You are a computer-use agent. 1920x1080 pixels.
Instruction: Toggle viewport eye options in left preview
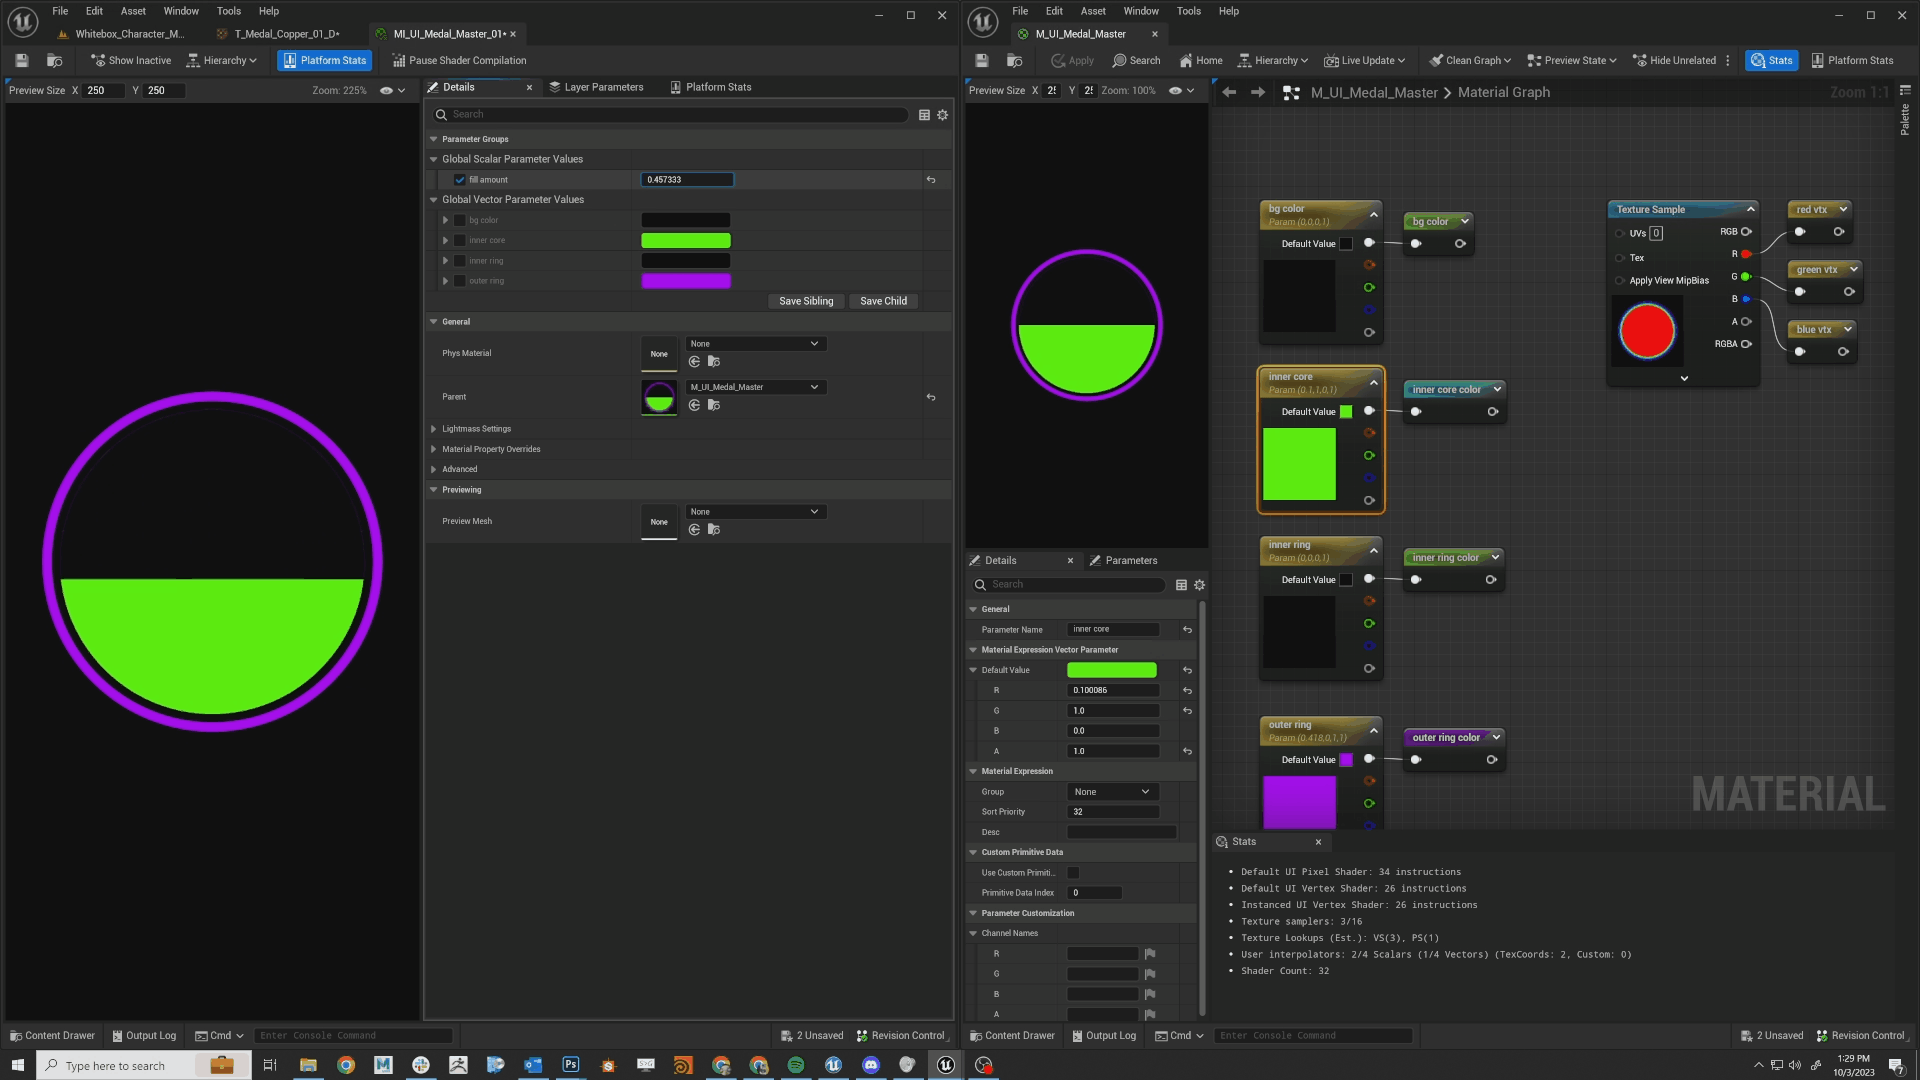coord(393,90)
